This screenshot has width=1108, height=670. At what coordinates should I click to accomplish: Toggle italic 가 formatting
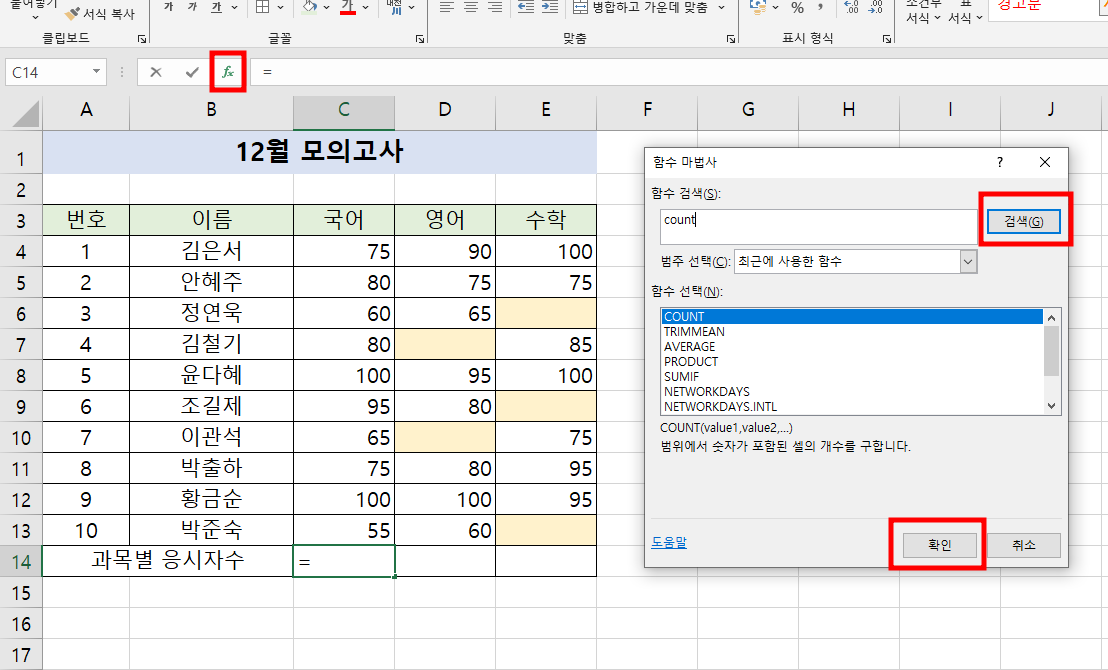192,7
